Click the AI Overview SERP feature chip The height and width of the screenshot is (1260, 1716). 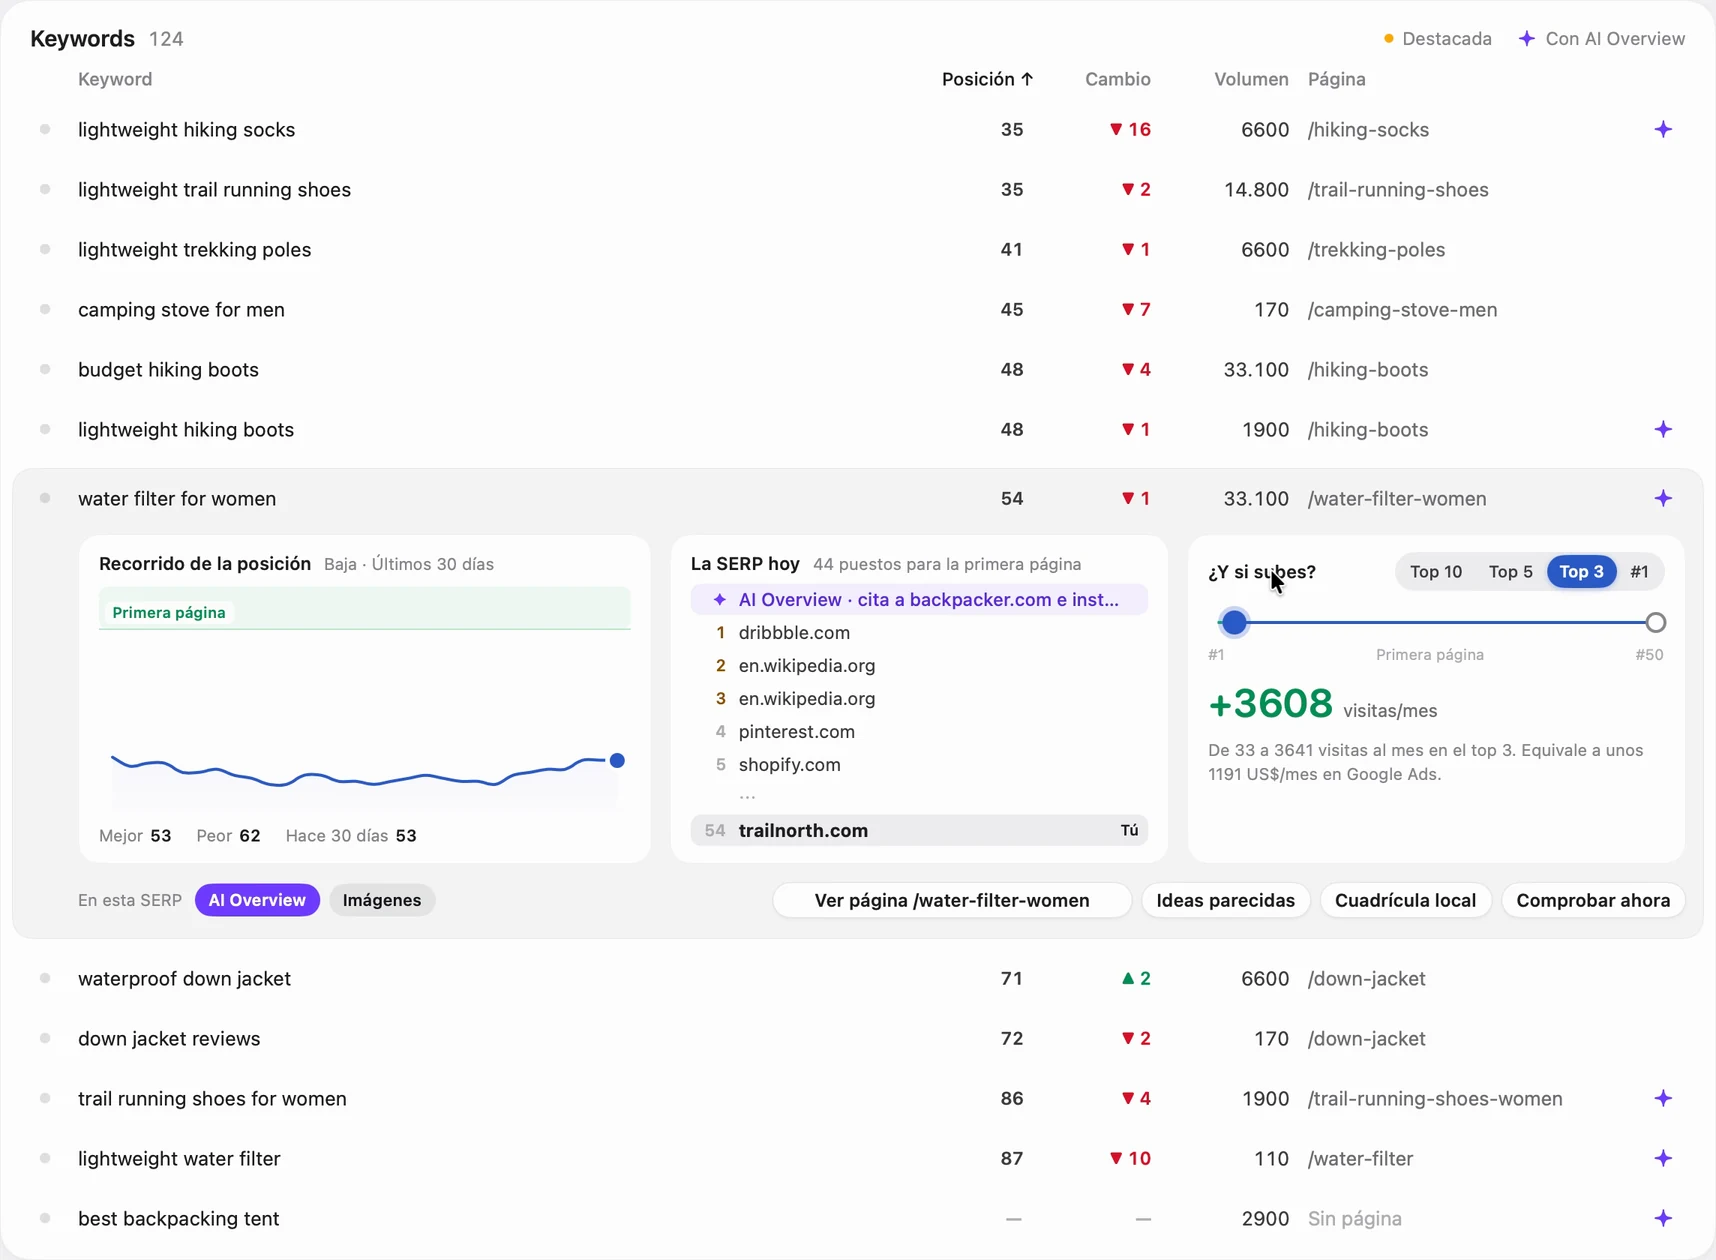257,900
